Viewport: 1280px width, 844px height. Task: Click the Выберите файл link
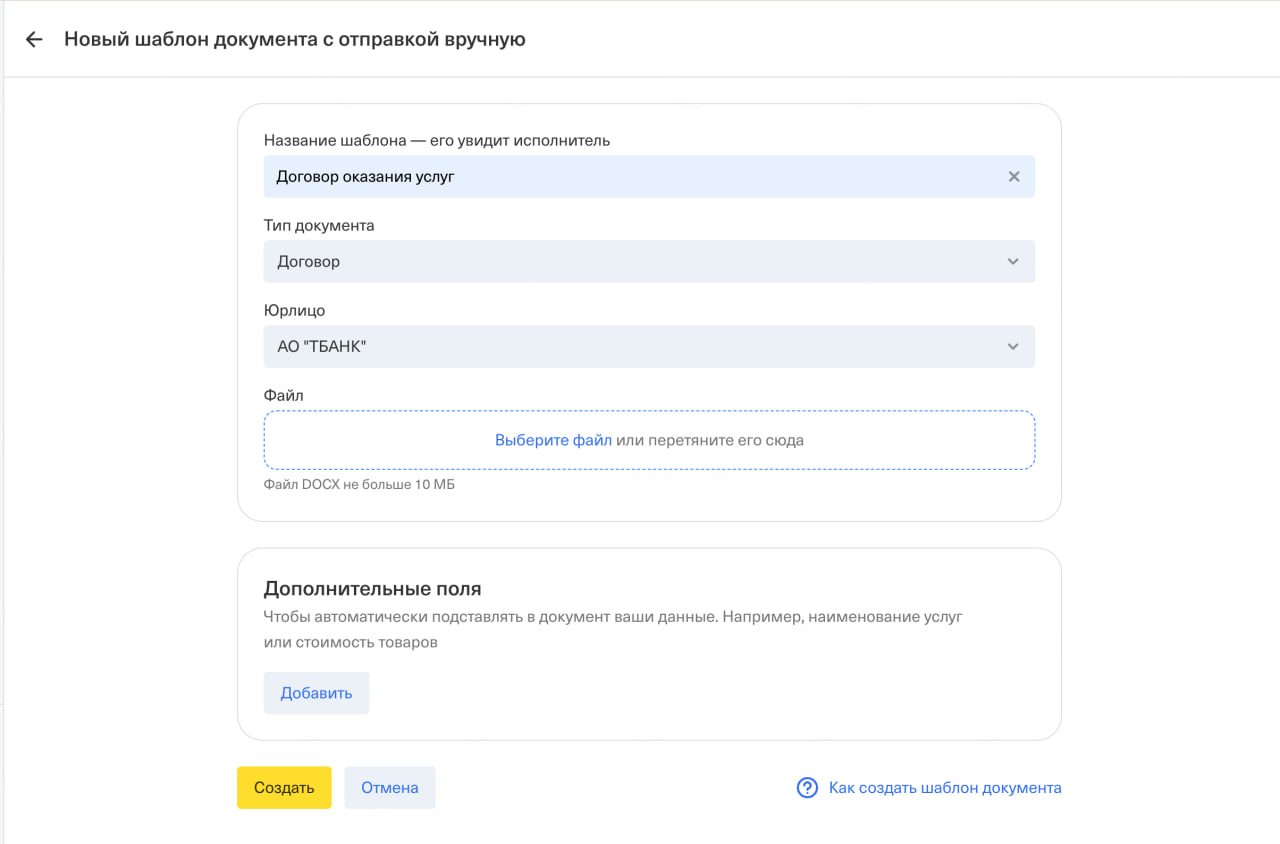point(553,440)
